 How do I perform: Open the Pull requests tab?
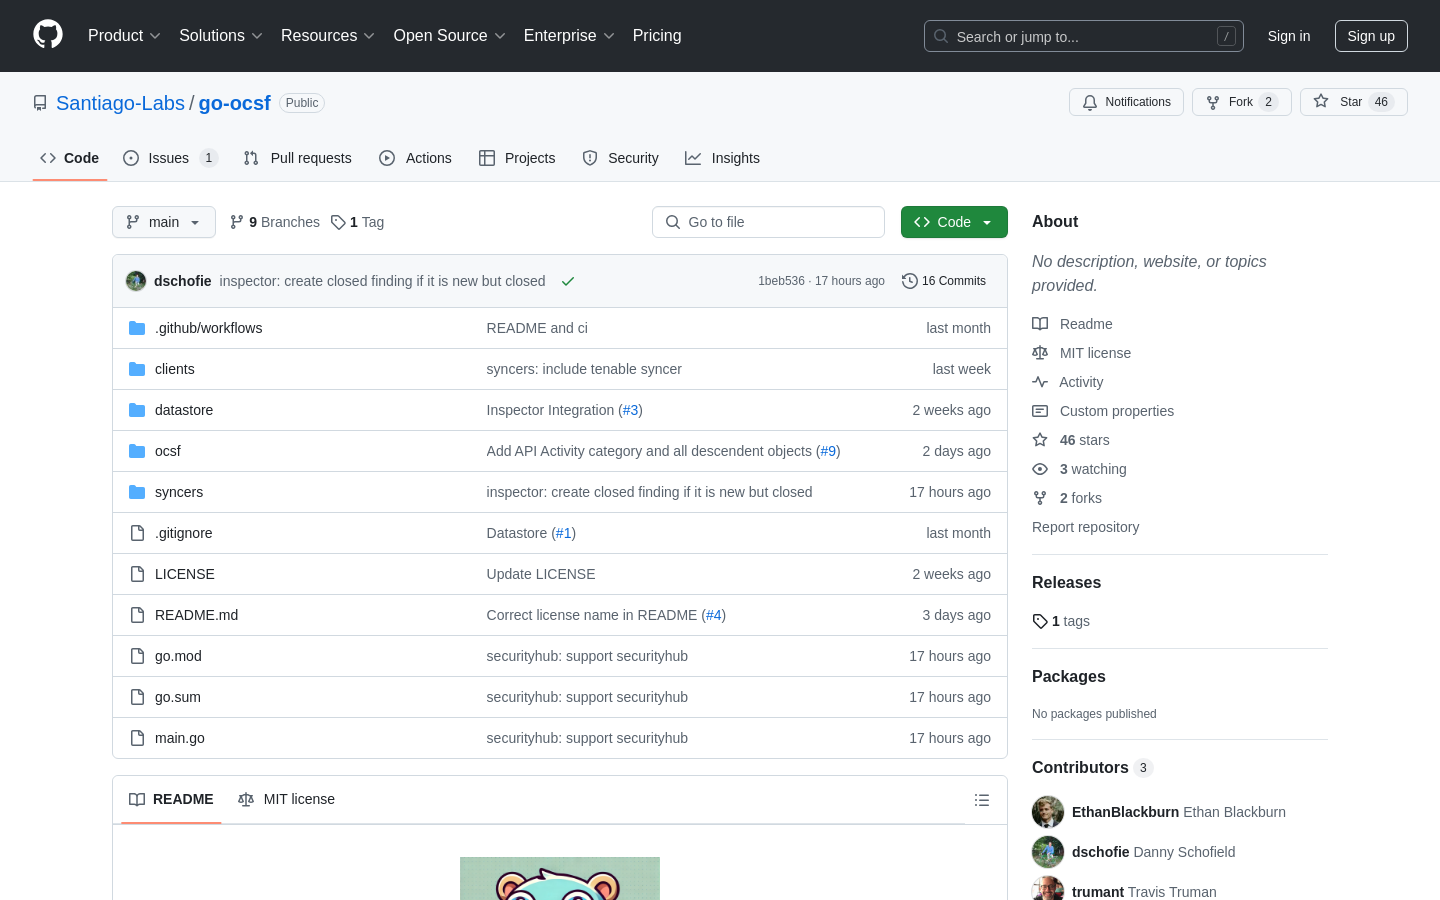297,158
